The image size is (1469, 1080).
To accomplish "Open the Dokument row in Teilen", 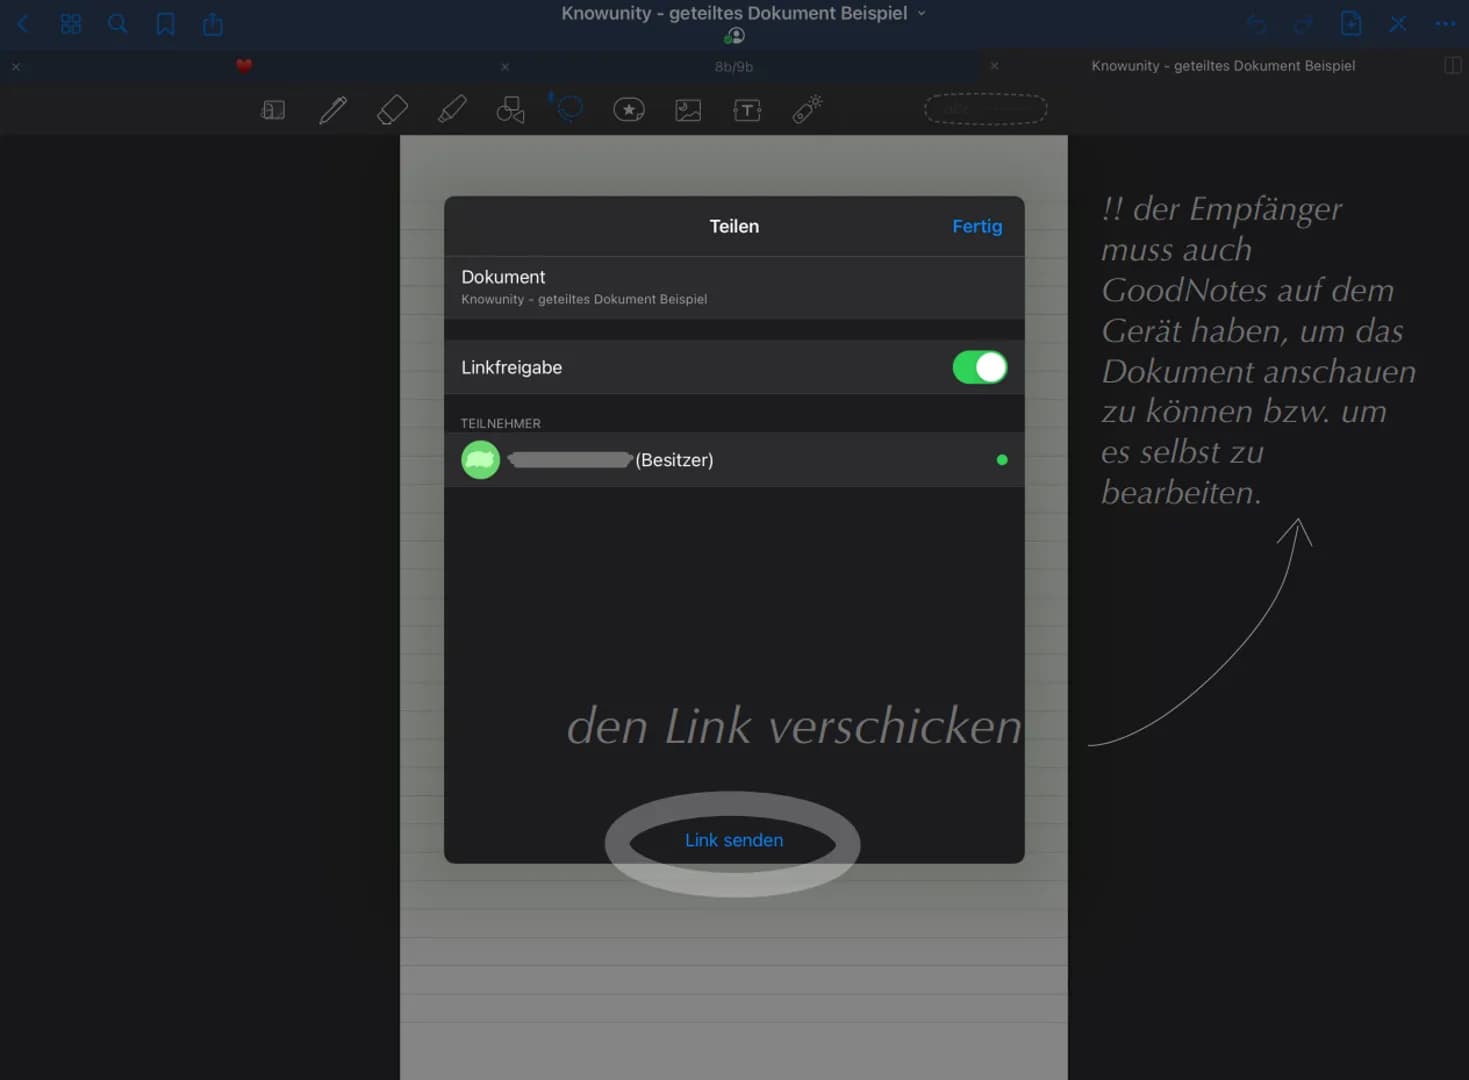I will (734, 287).
